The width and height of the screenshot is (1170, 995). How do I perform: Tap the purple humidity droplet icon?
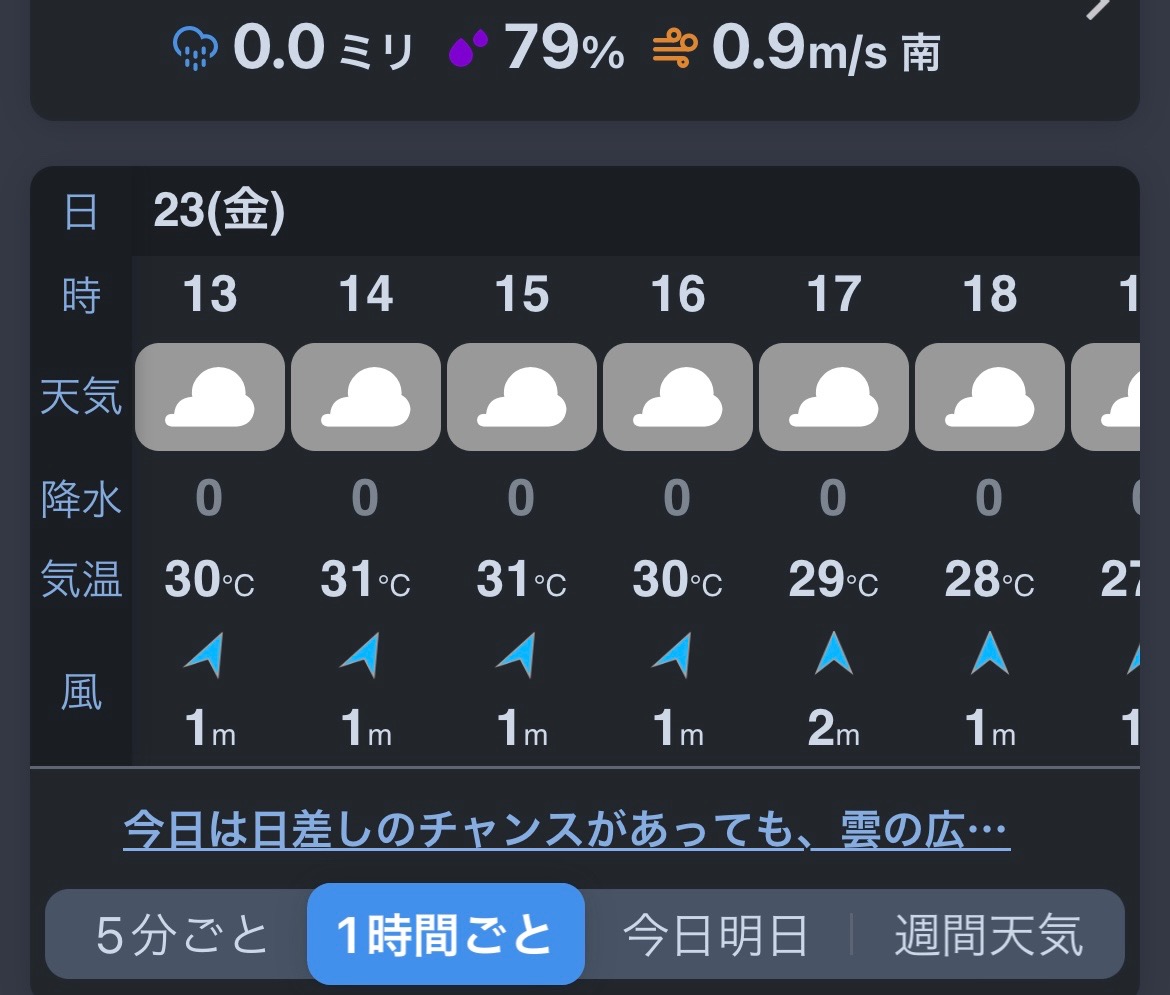468,48
